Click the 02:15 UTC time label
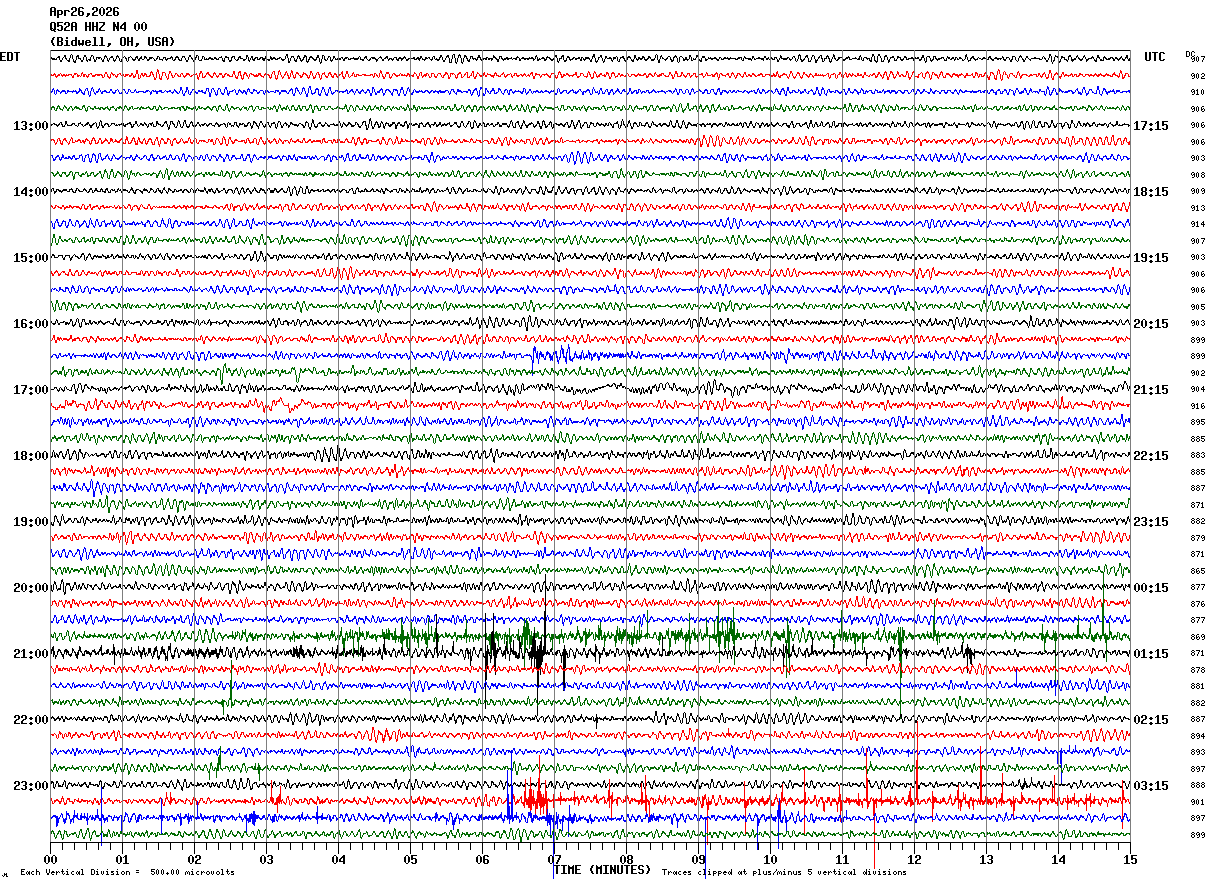 1151,720
